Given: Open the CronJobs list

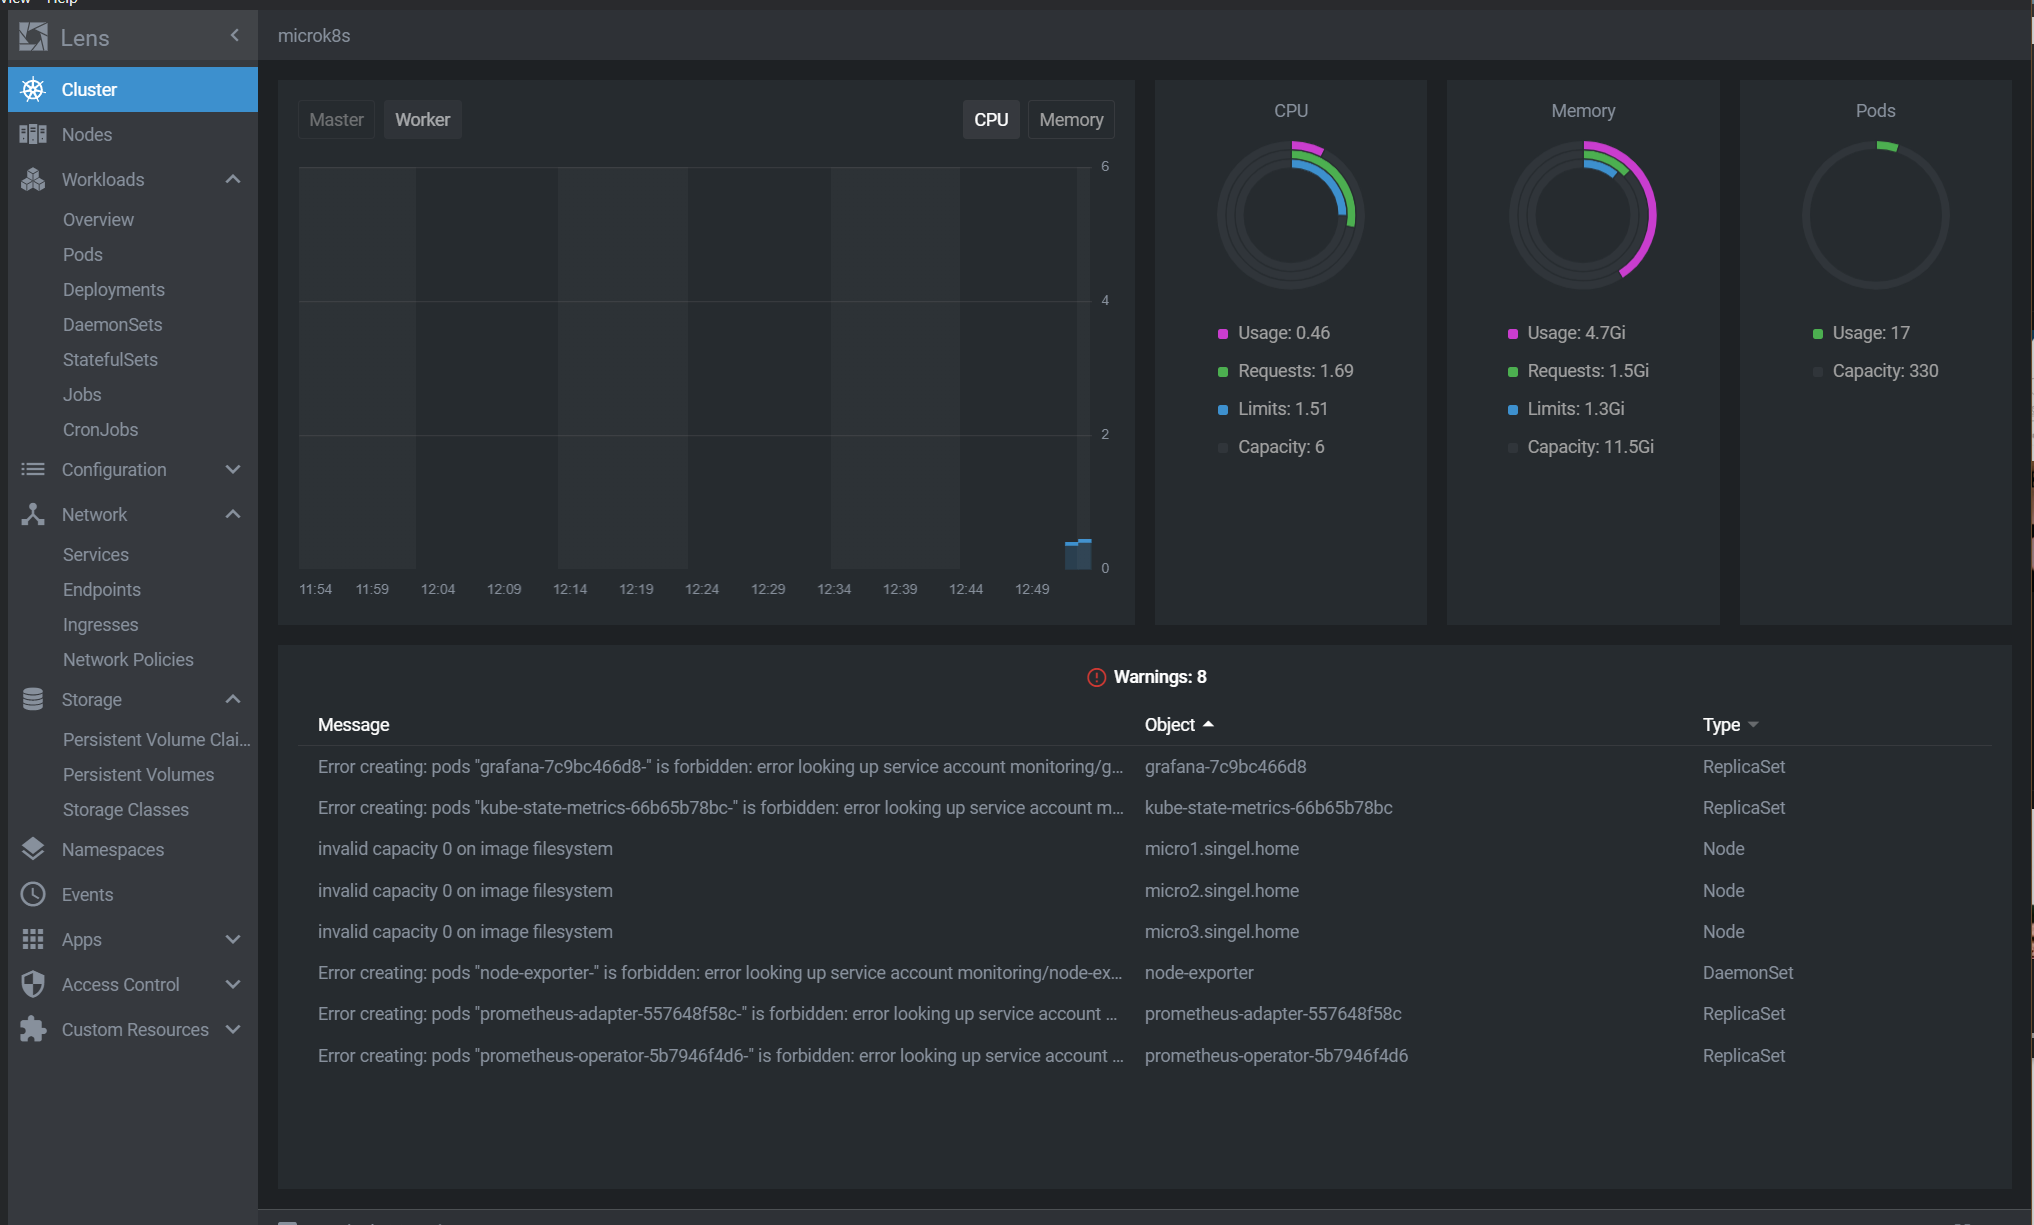Looking at the screenshot, I should pos(100,429).
